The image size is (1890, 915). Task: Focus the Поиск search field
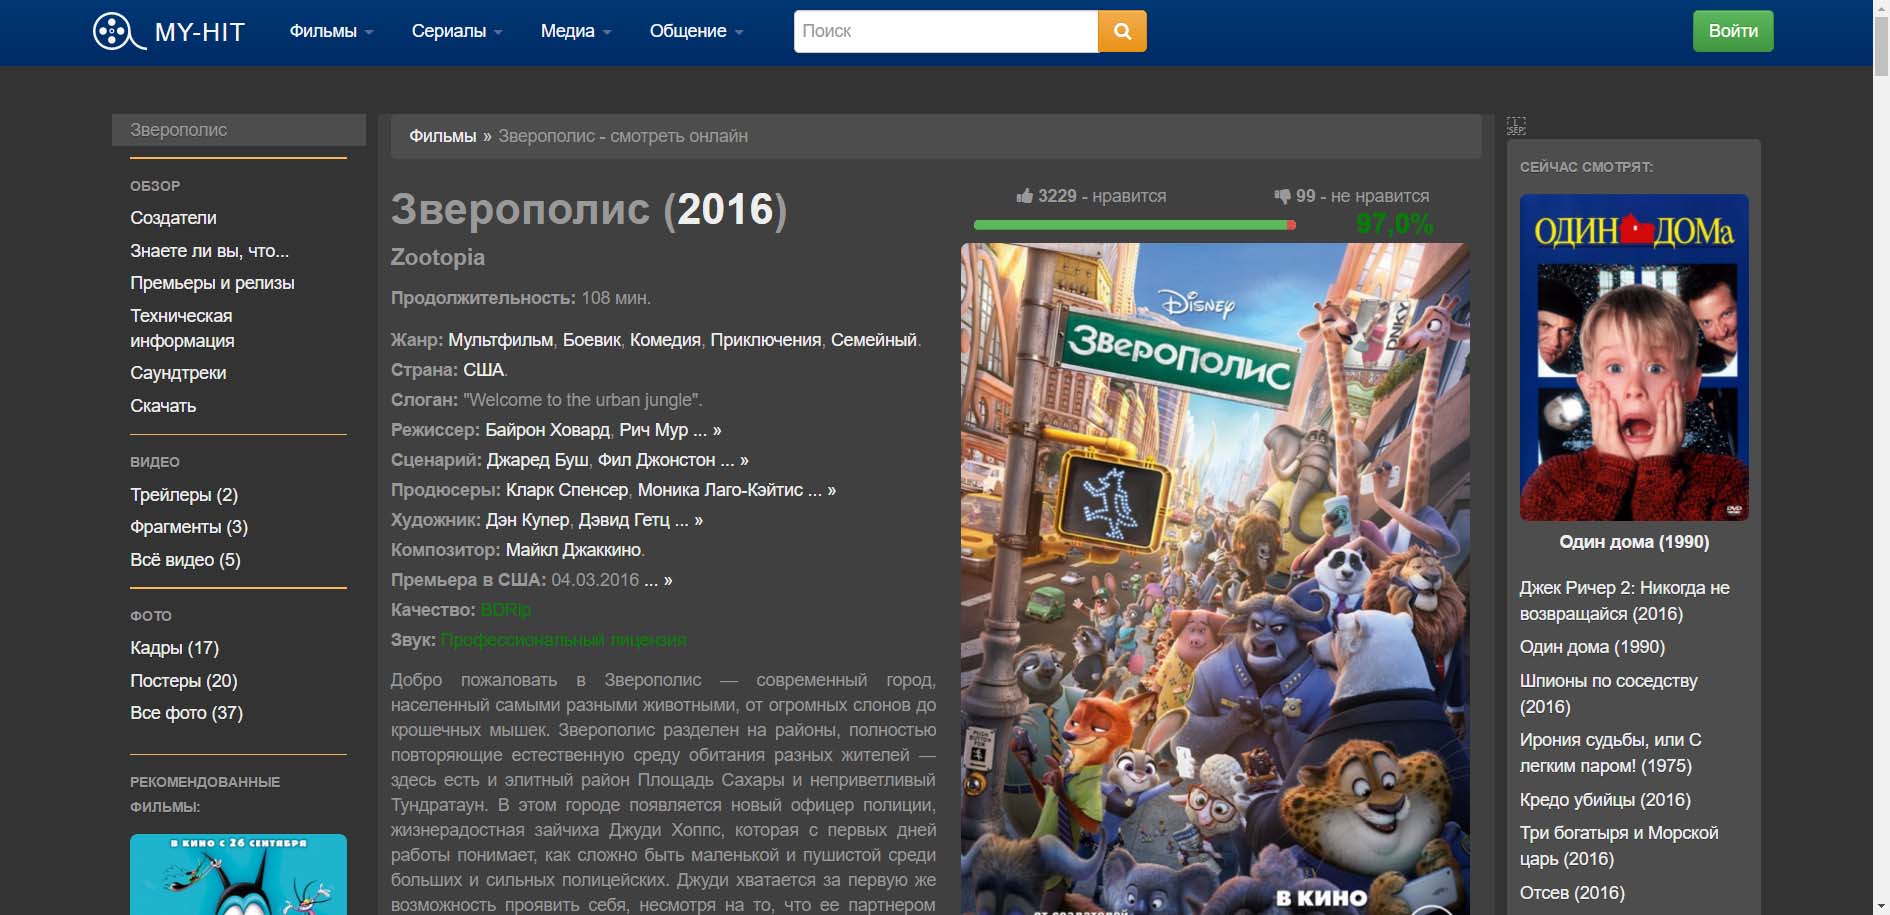946,31
